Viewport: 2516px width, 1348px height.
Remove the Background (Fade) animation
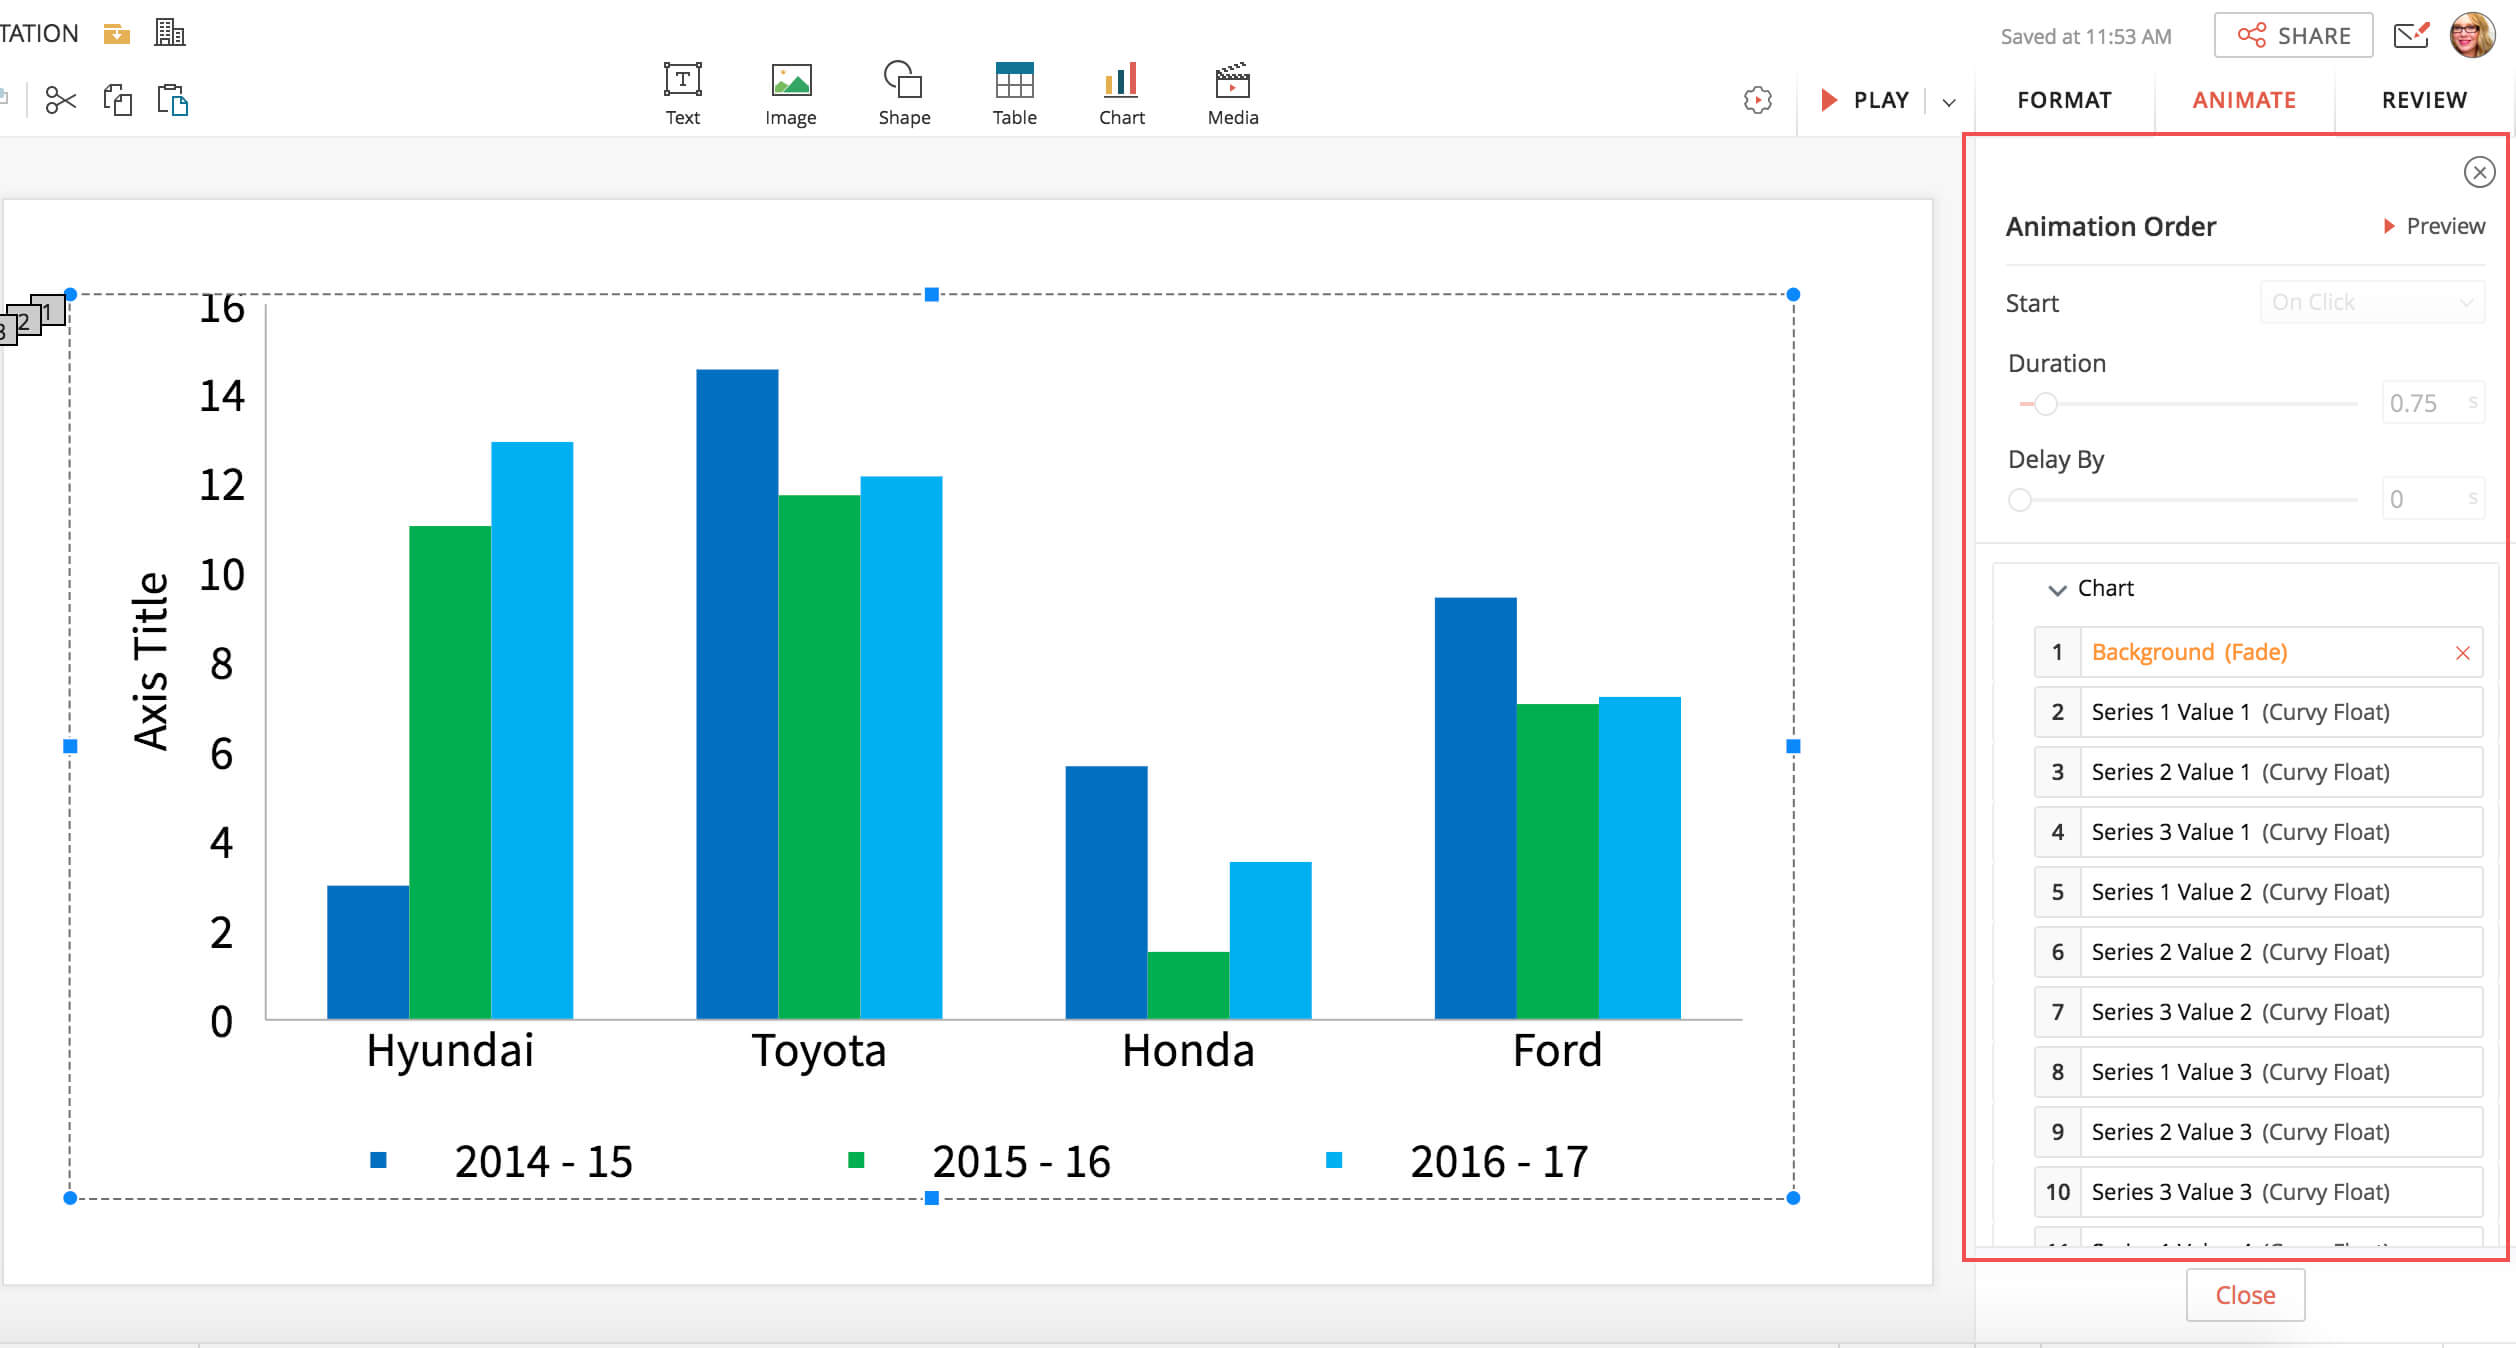pos(2463,653)
